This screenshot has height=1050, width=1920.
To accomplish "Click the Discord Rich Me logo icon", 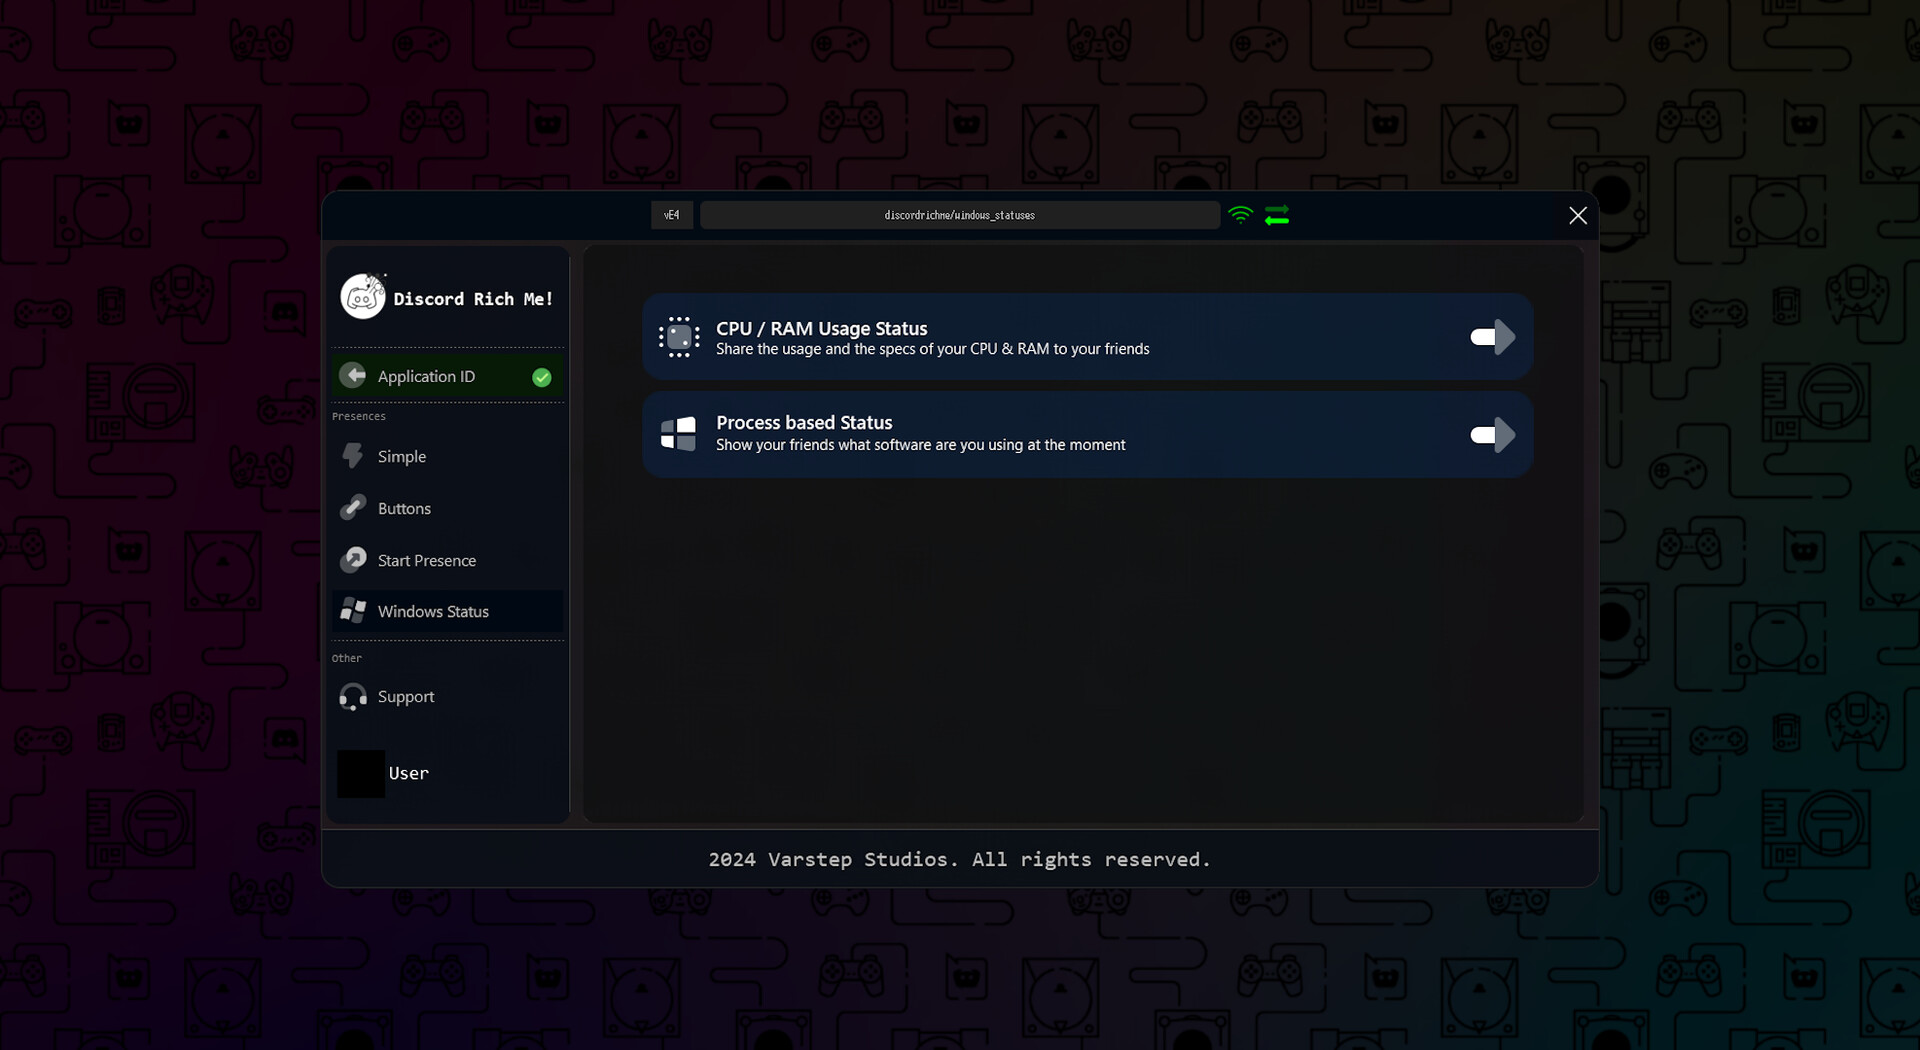I will (x=362, y=297).
